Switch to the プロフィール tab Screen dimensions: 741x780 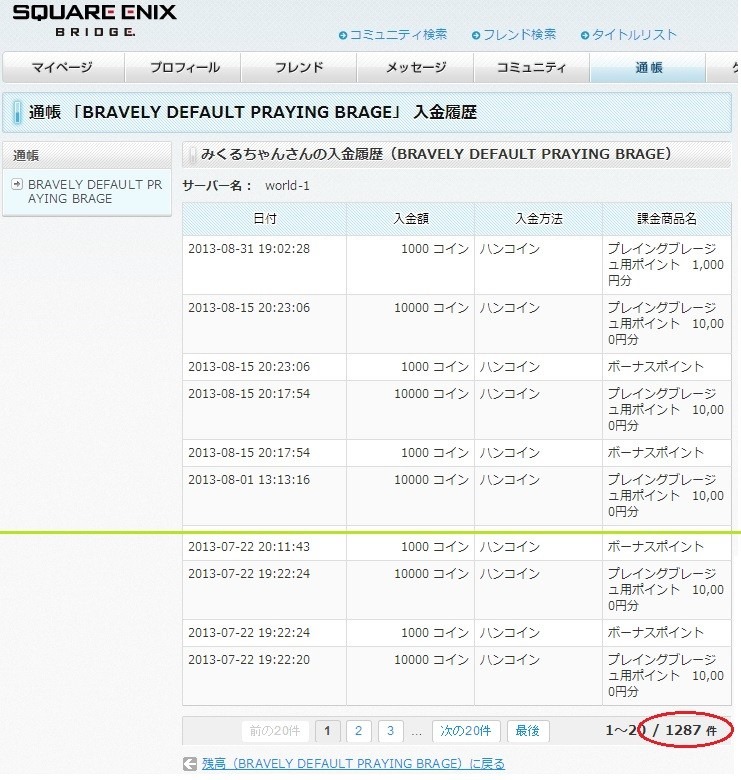185,68
